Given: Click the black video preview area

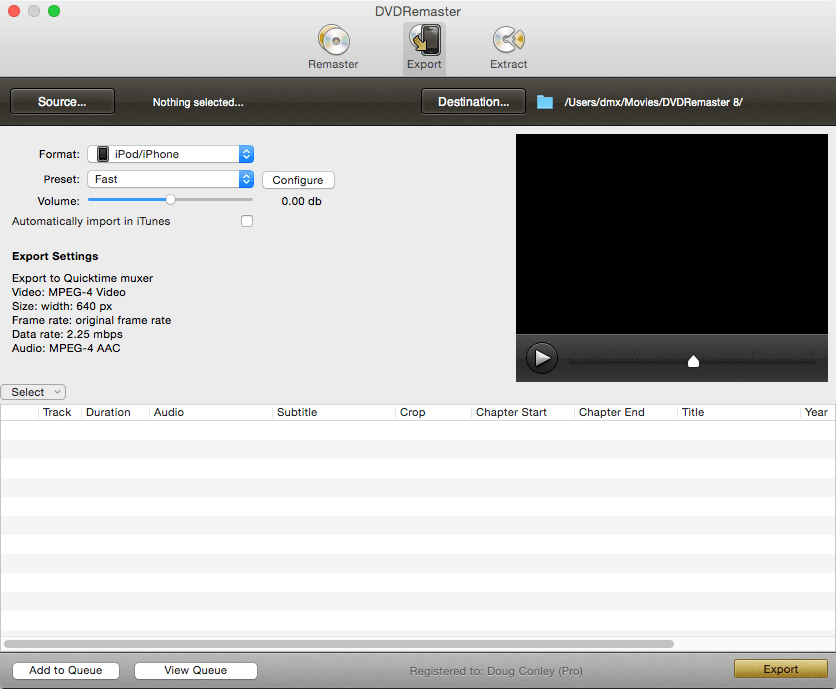Looking at the screenshot, I should [x=672, y=234].
